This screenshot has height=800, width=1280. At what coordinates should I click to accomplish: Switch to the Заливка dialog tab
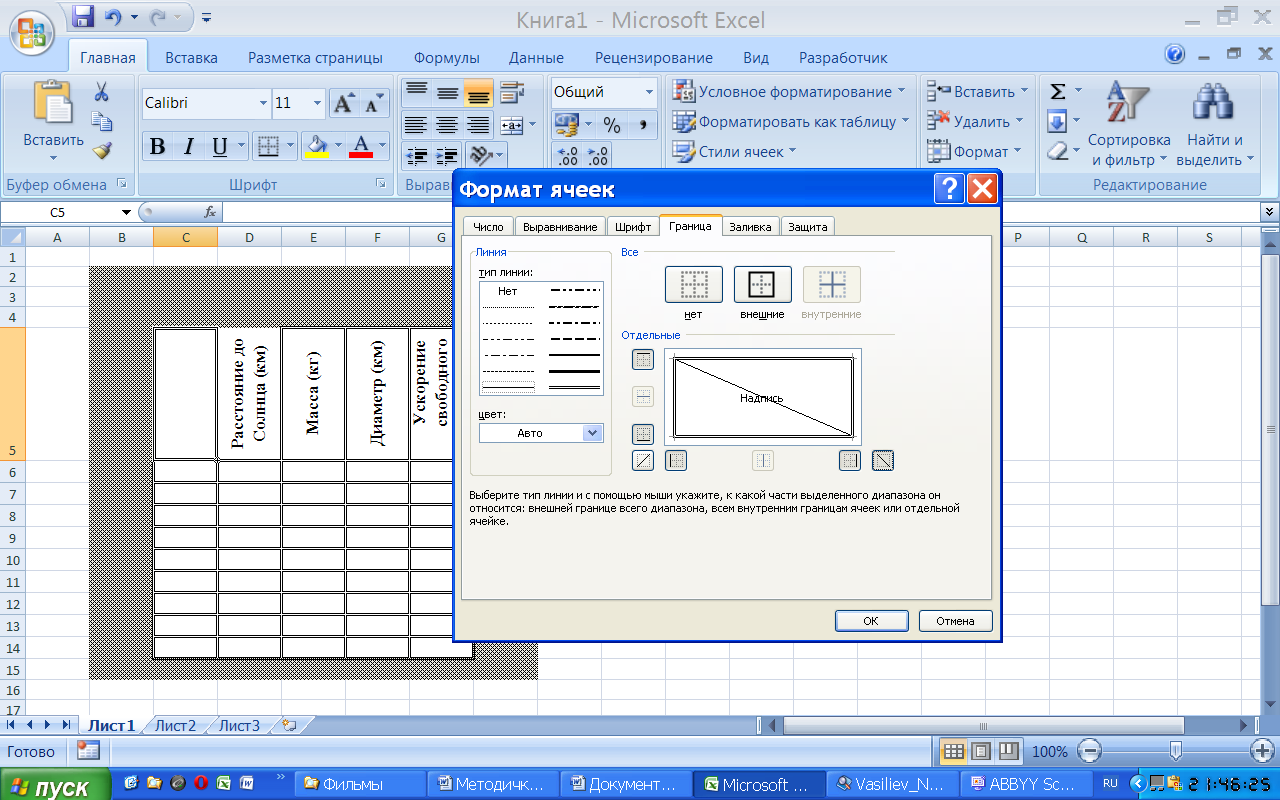click(750, 227)
